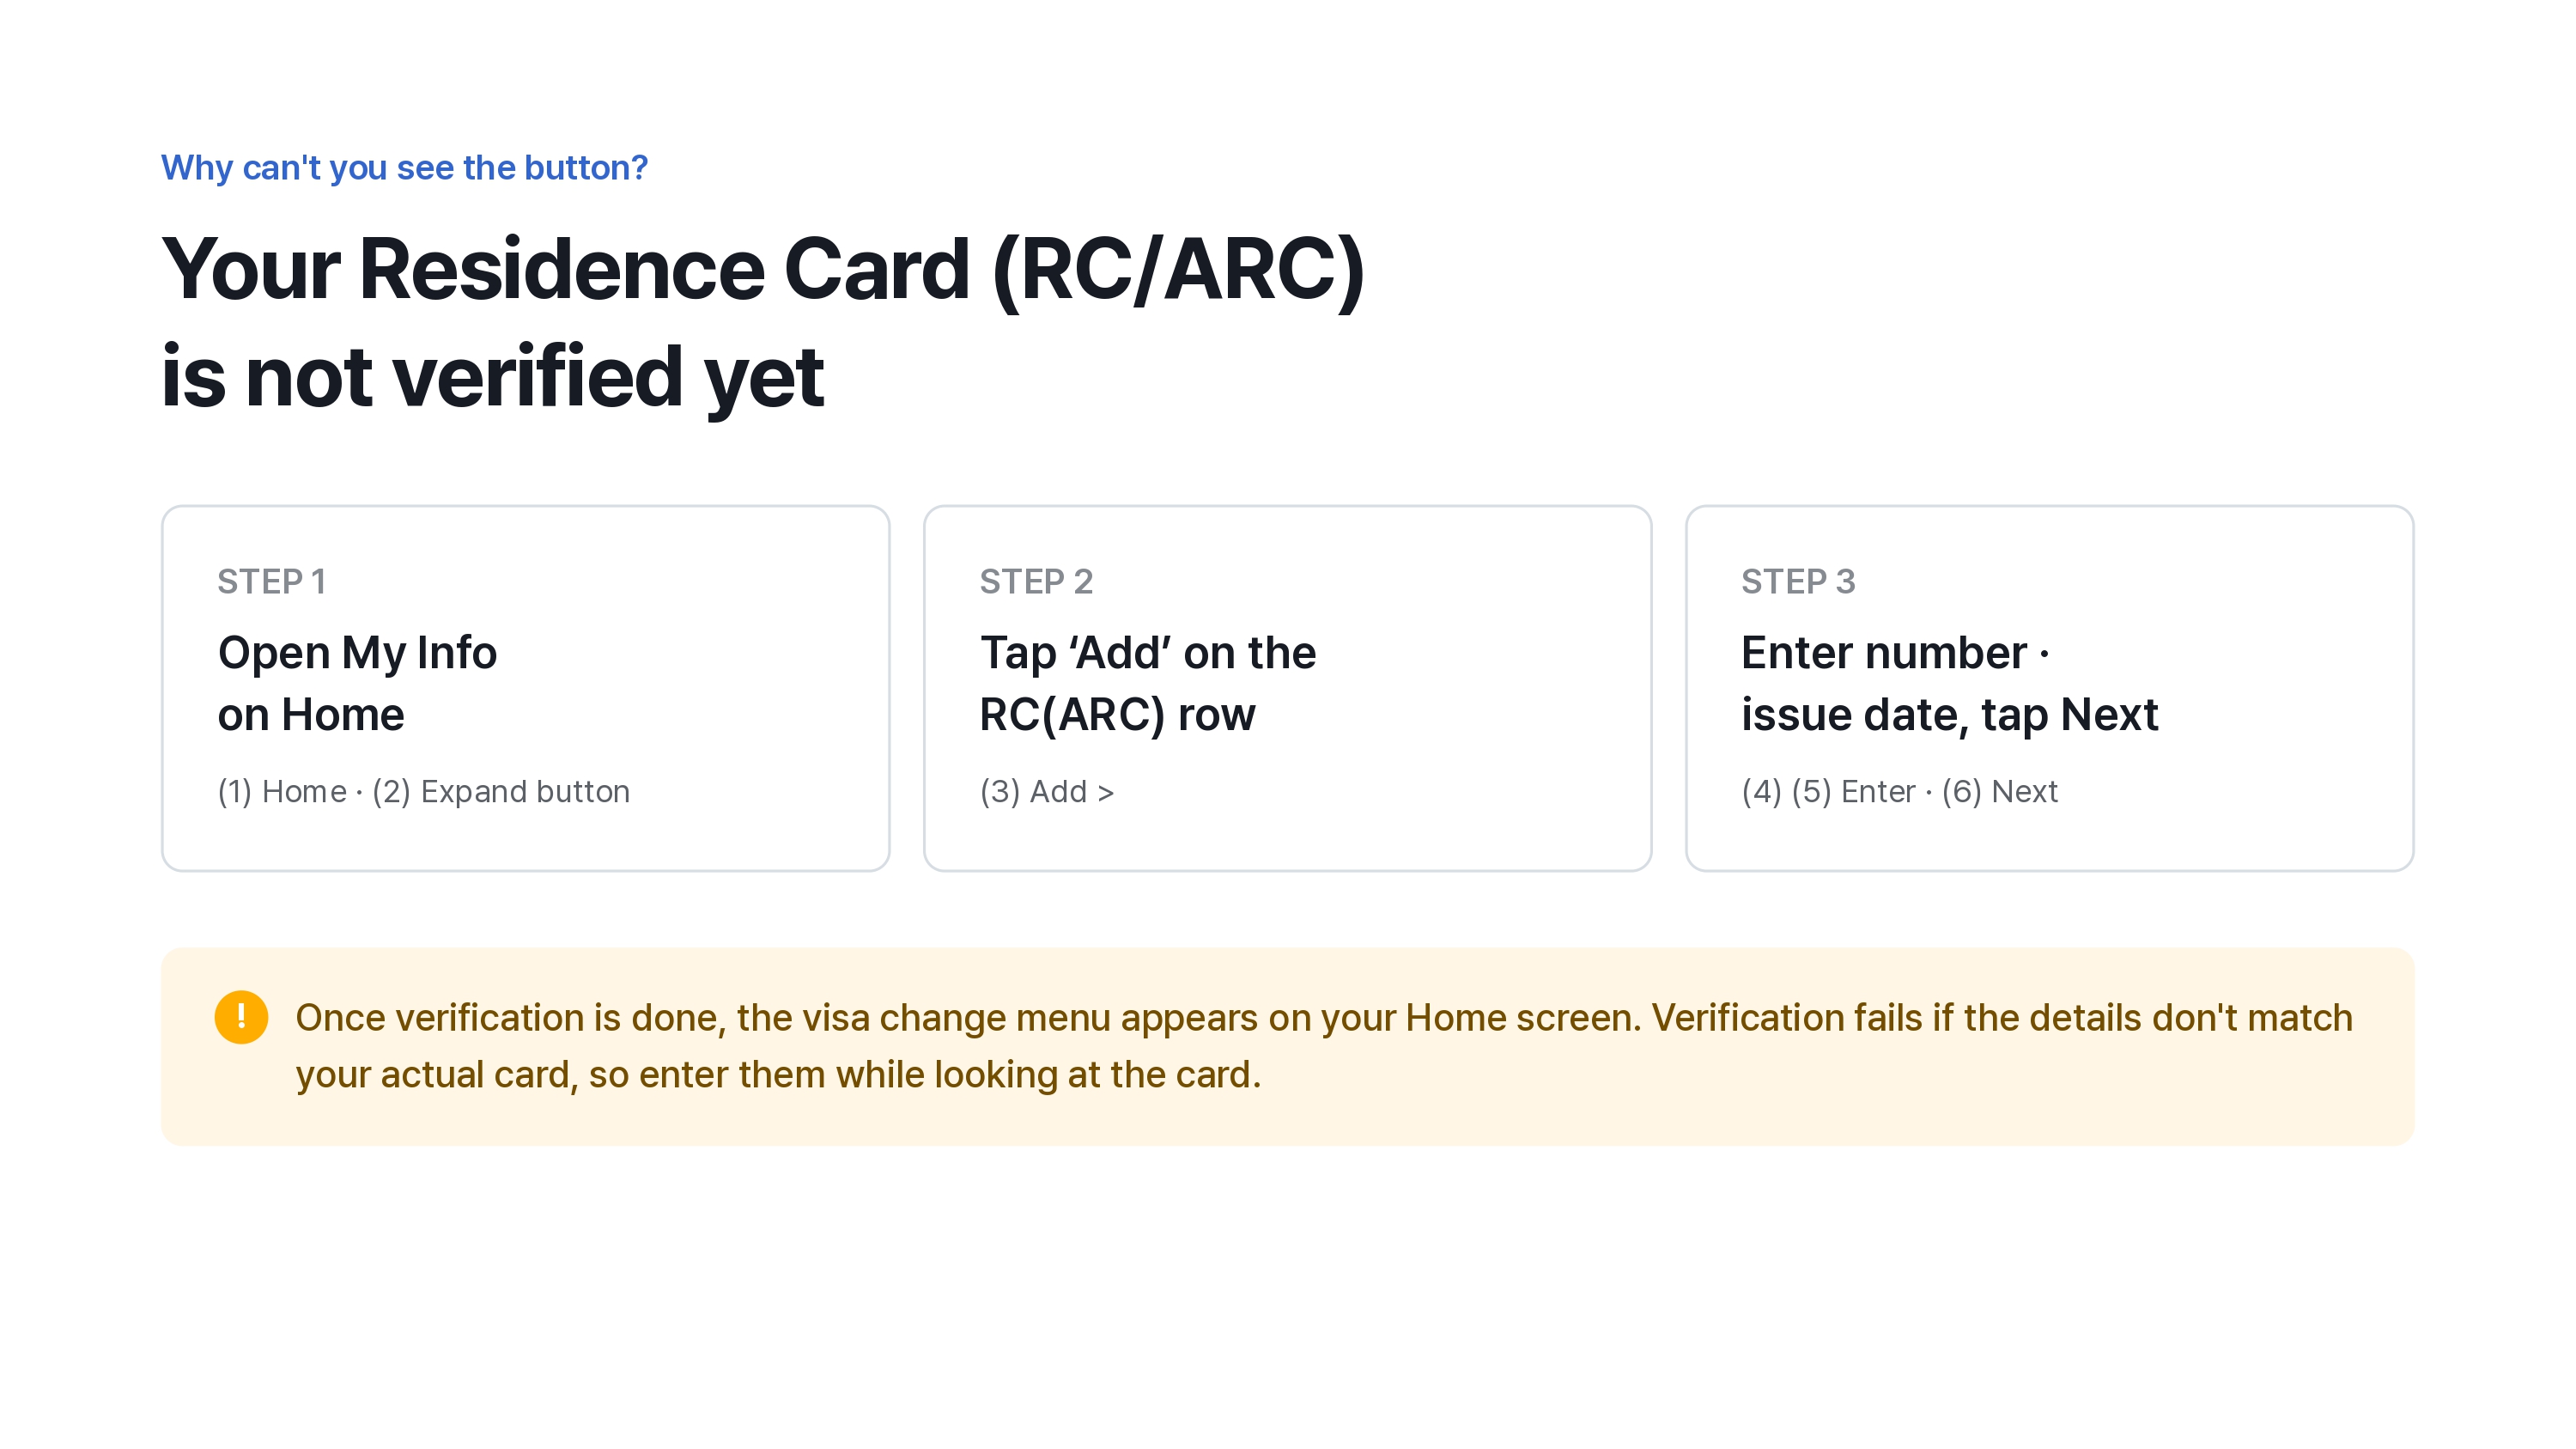Select the Step 2 card
Viewport: 2576px width, 1449px height.
pyautogui.click(x=1287, y=688)
